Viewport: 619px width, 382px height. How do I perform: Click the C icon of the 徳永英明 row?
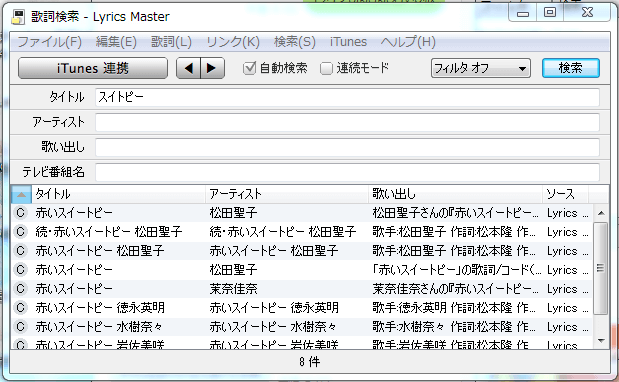click(x=20, y=308)
